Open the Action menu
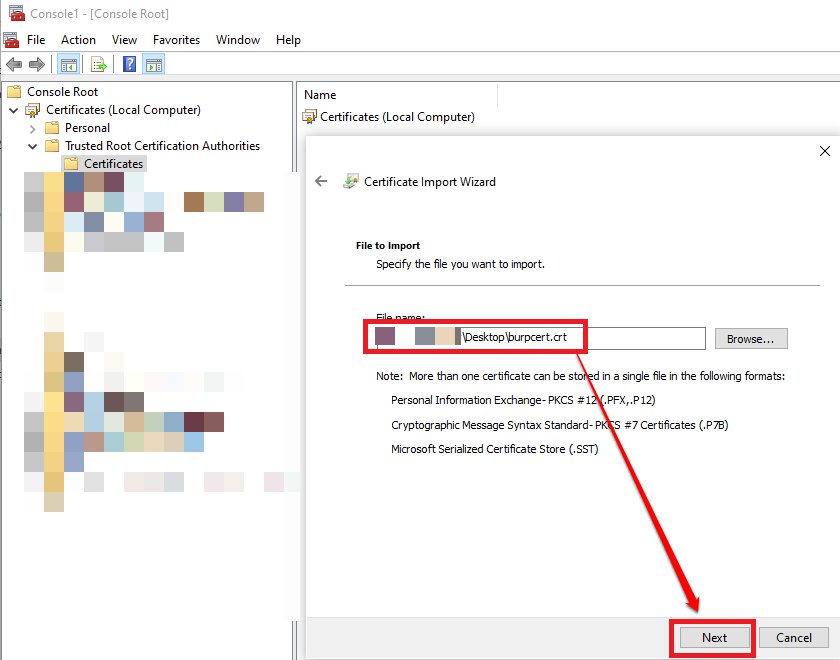 78,40
